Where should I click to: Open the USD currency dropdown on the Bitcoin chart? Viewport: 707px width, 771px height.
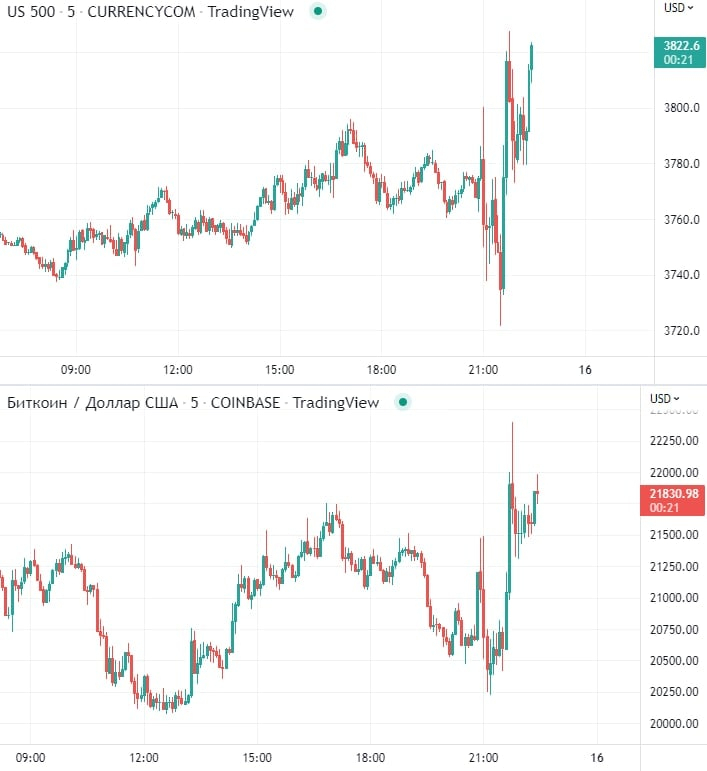click(x=664, y=399)
